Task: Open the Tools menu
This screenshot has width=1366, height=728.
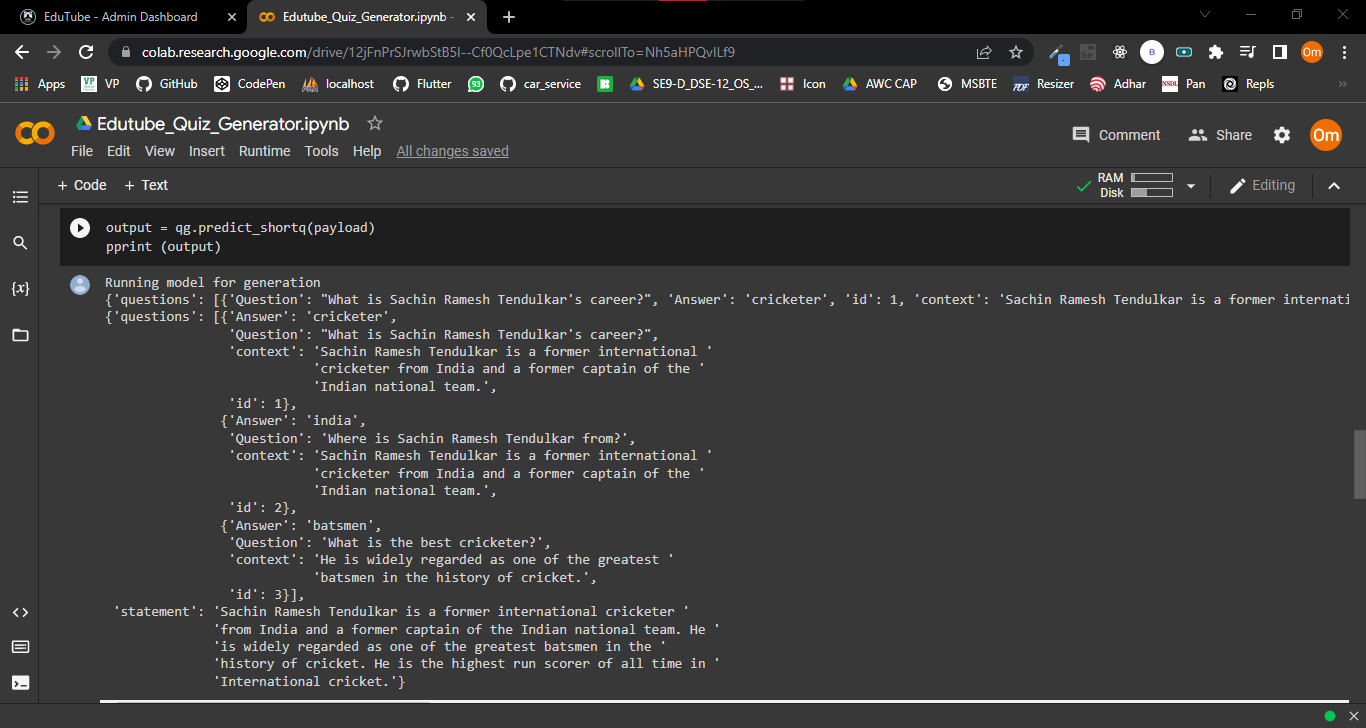Action: (x=322, y=151)
